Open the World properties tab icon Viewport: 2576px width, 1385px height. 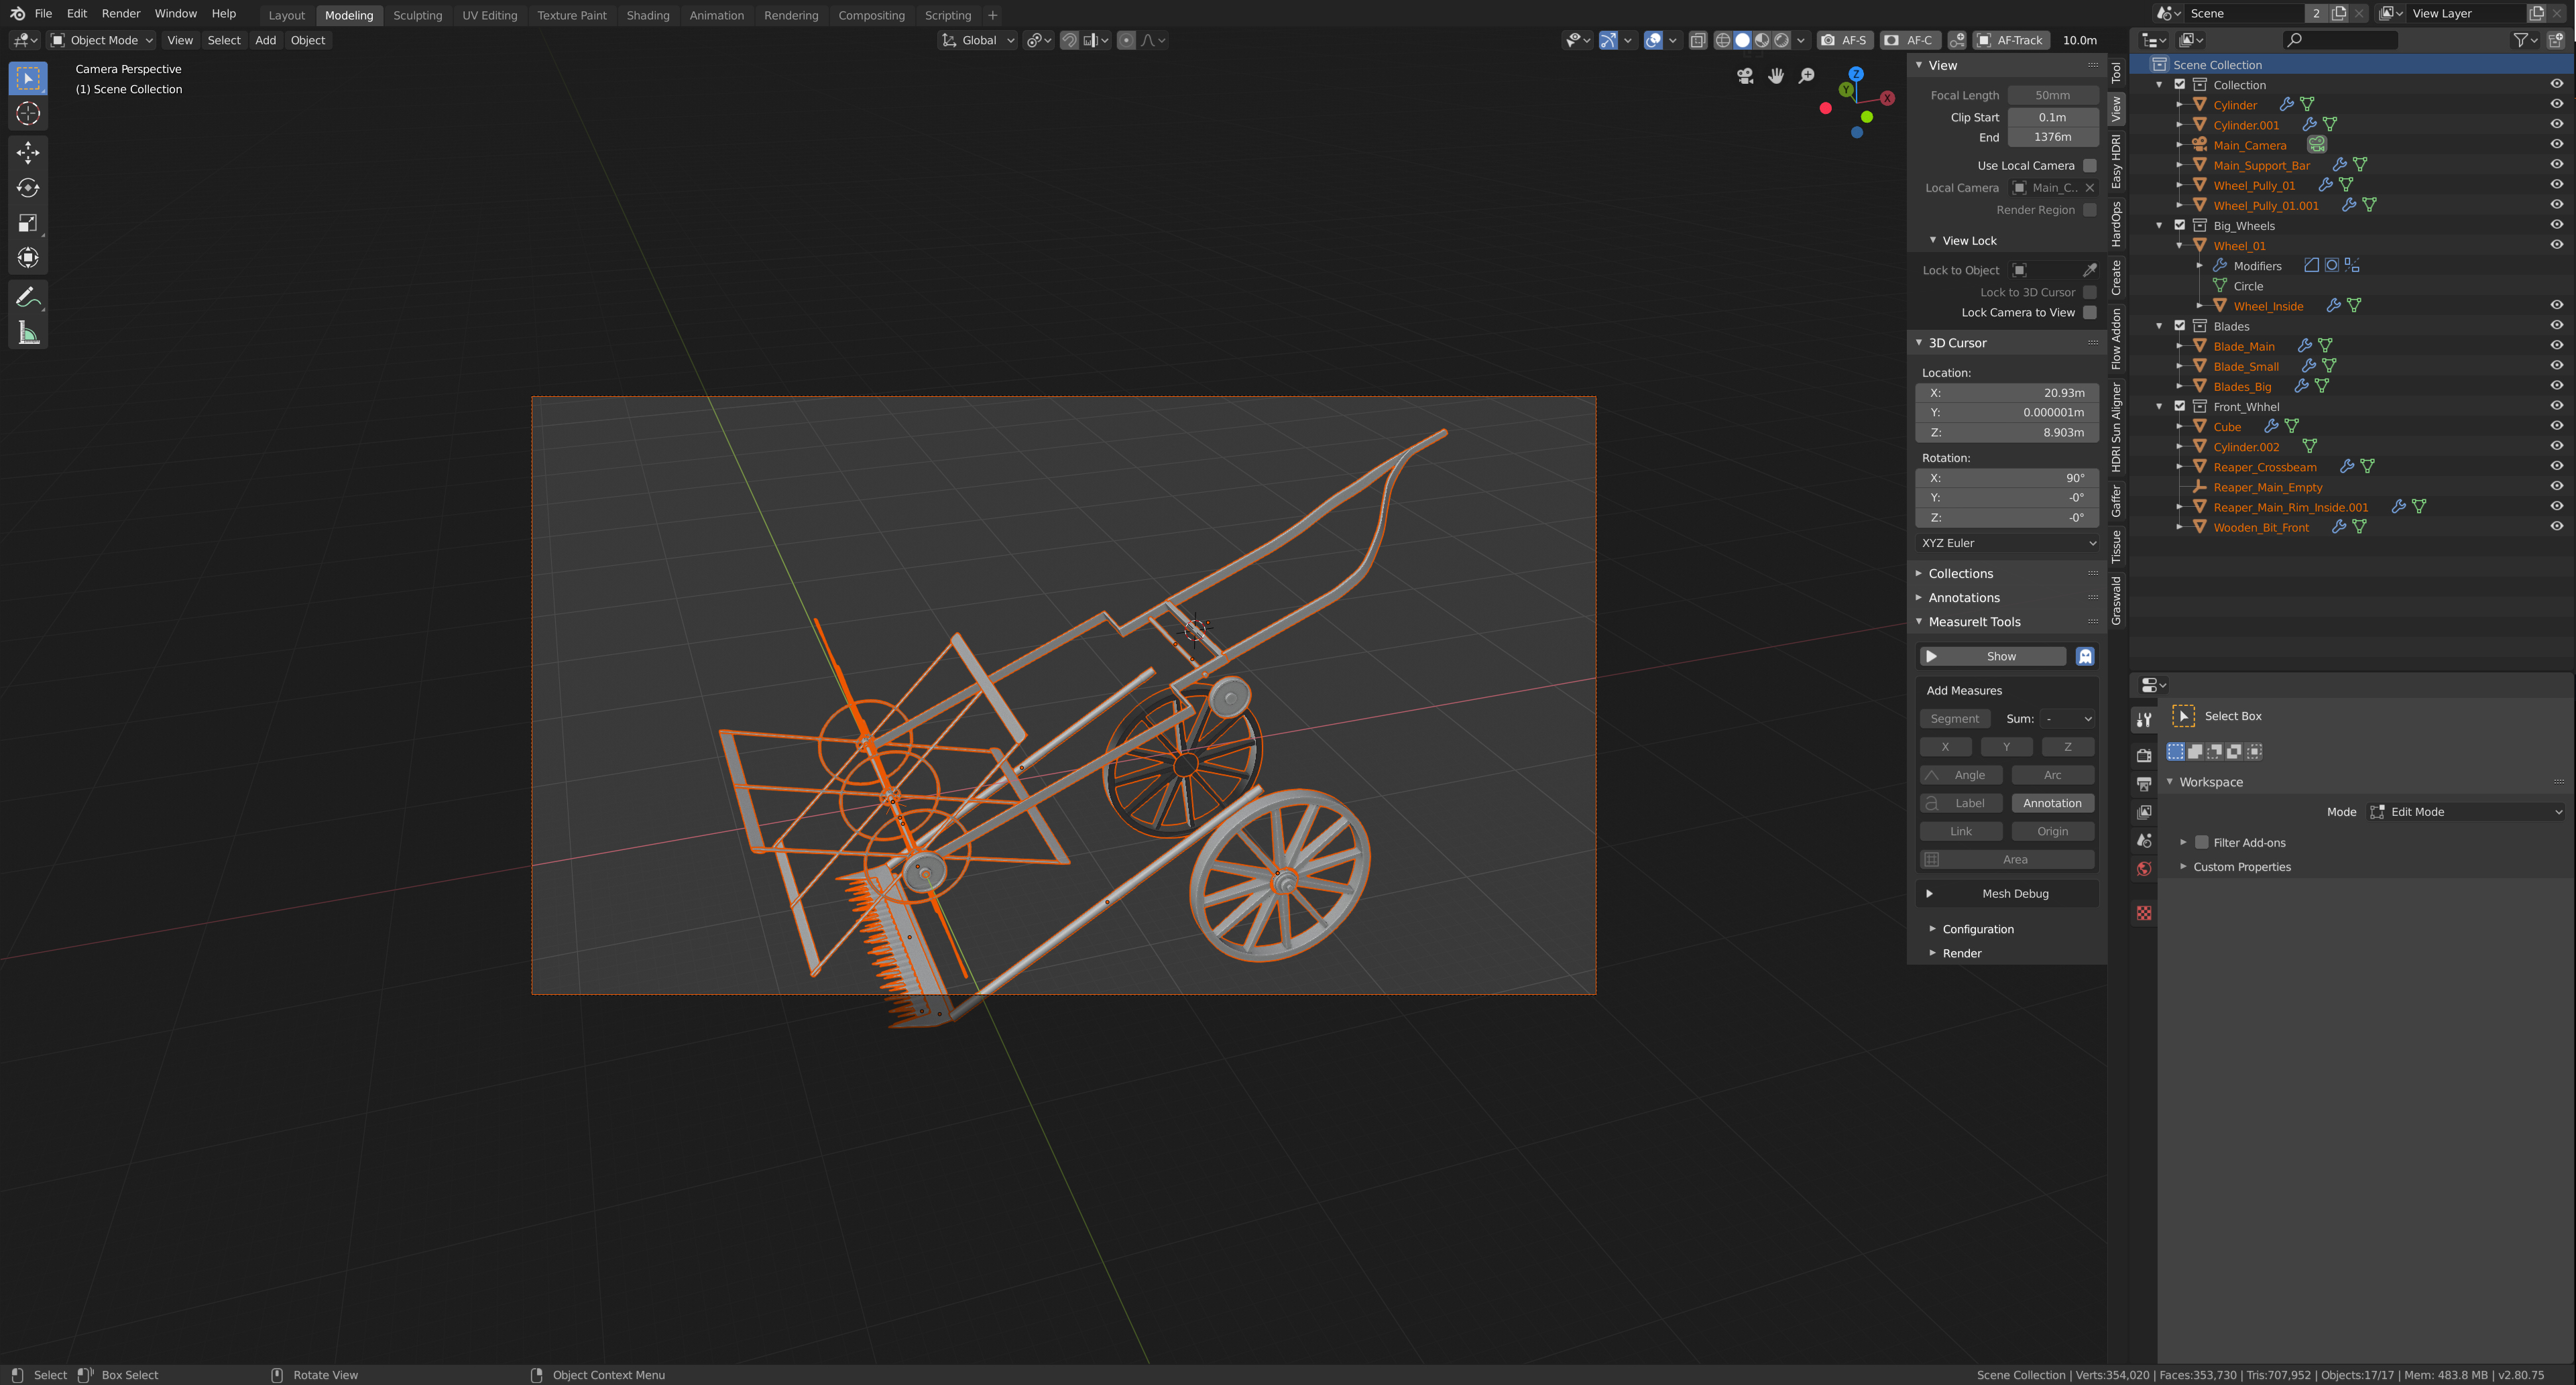pos(2143,869)
